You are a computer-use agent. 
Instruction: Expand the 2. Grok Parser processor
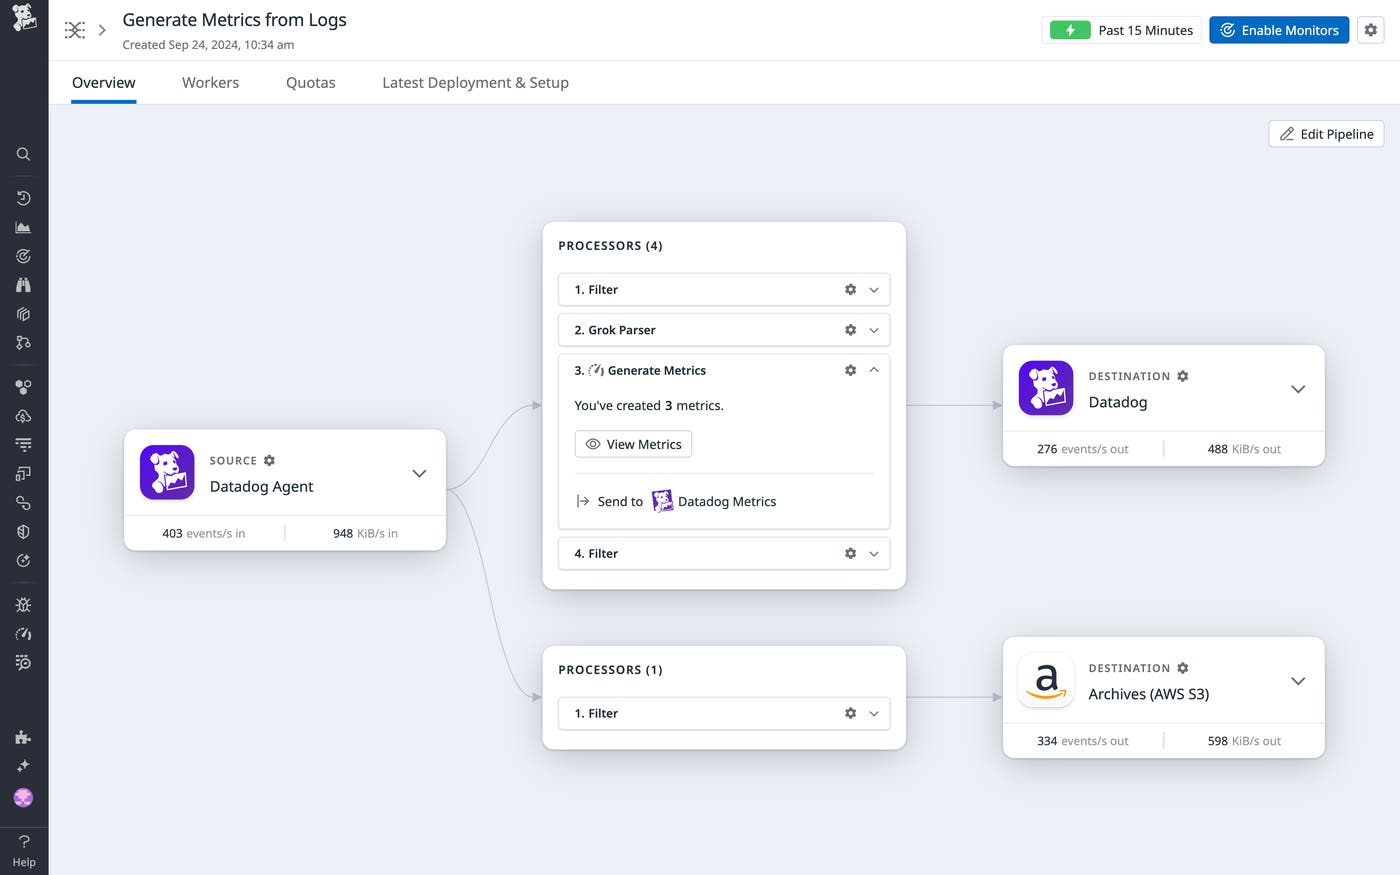click(x=874, y=330)
